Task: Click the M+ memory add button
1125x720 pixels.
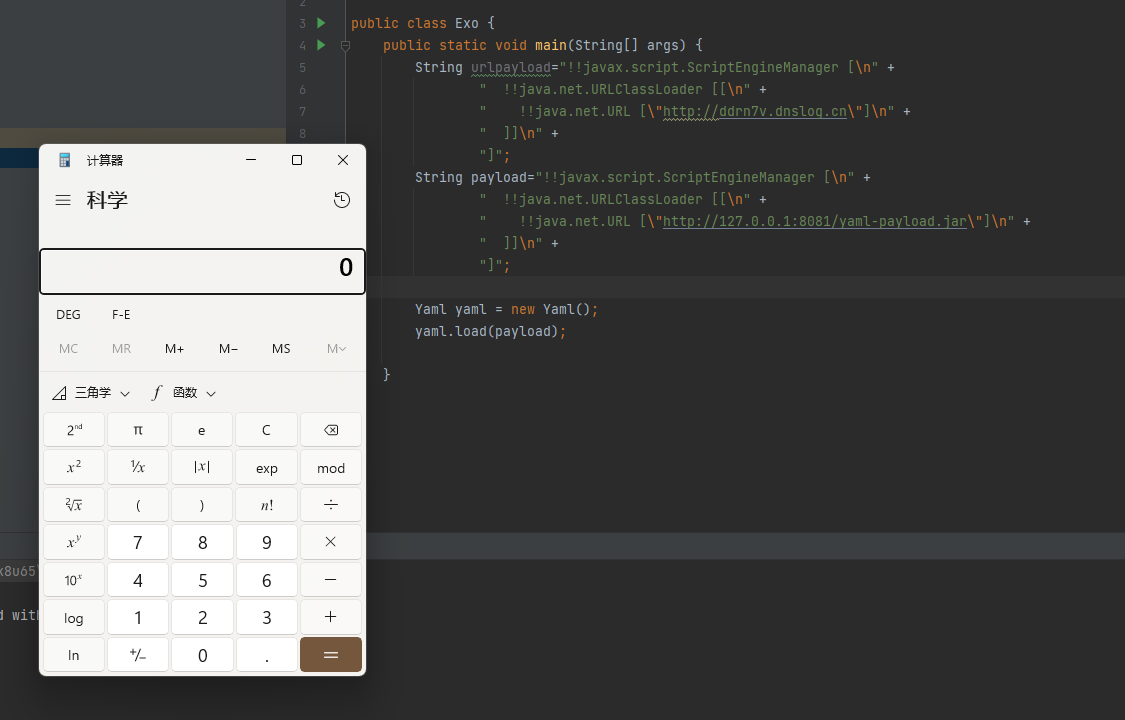Action: tap(174, 349)
